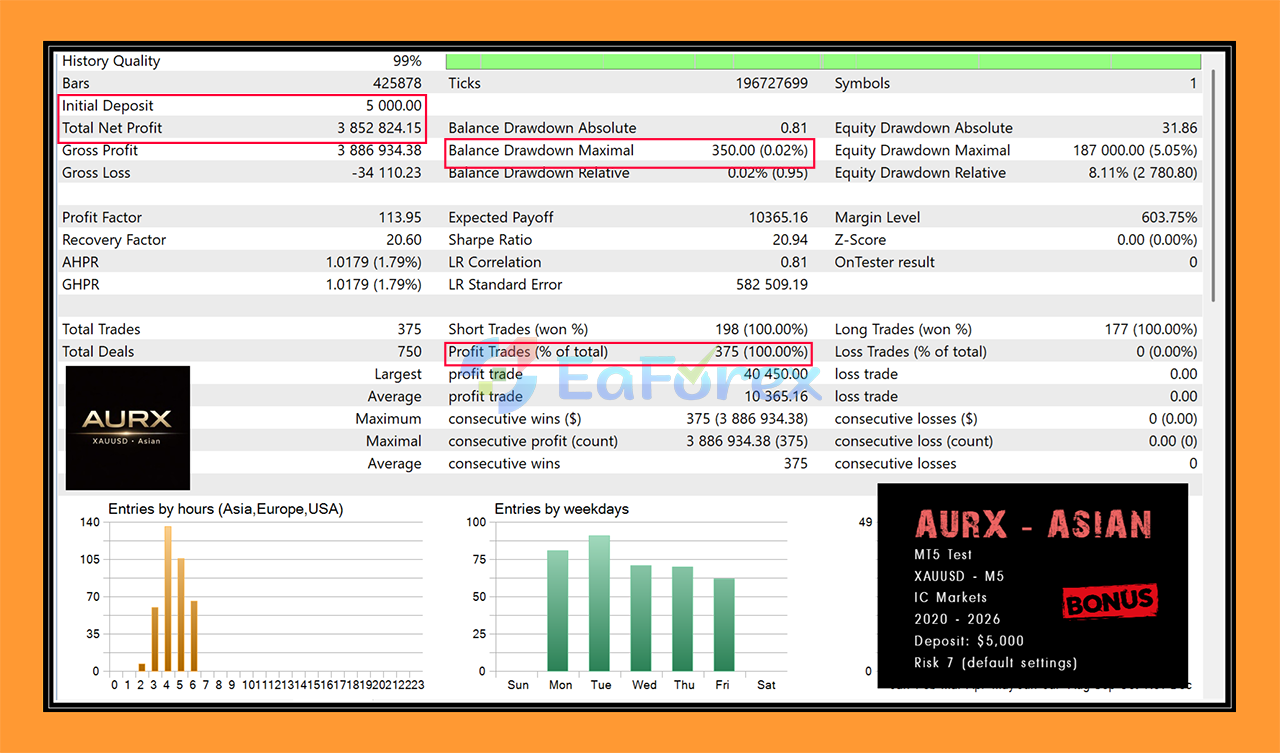Click the Monday bar in weekdays chart

558,610
